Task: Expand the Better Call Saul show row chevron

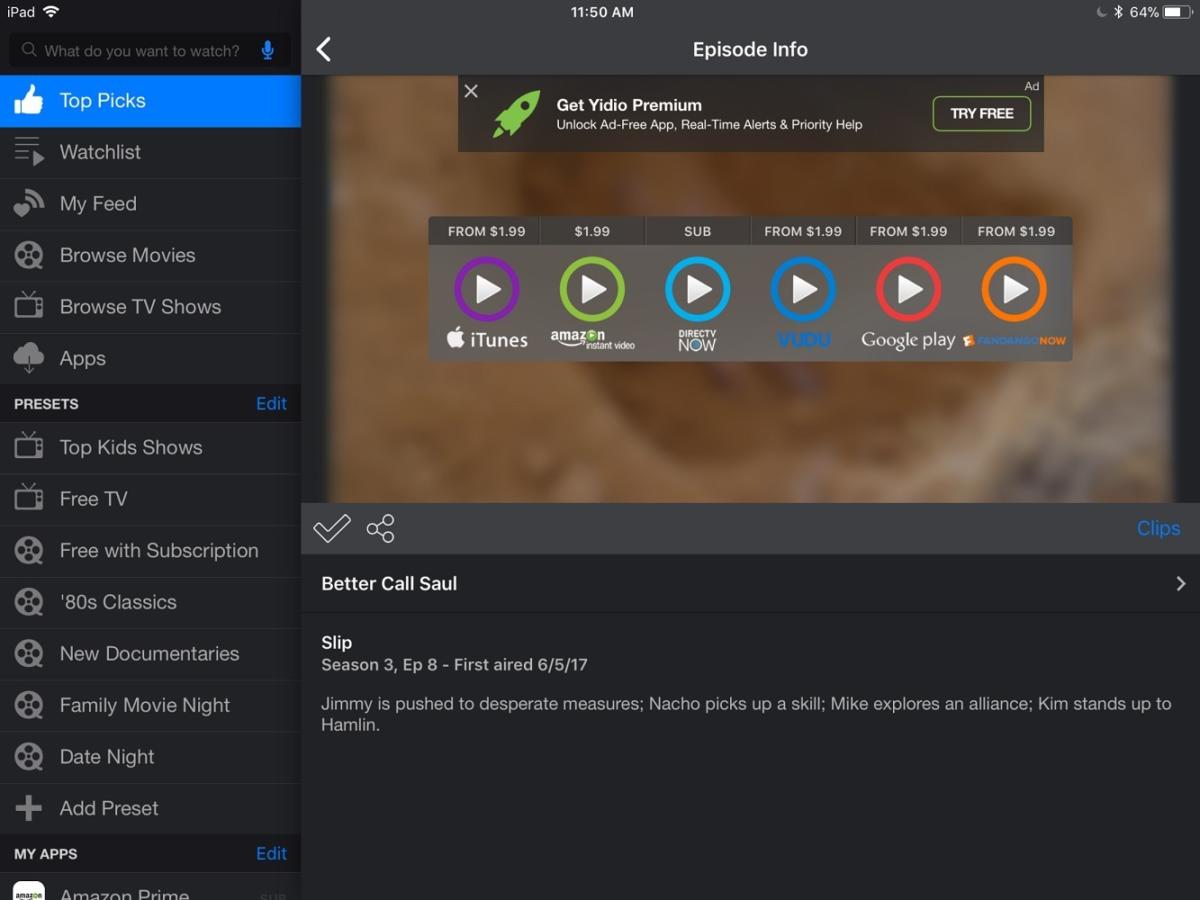Action: [1181, 584]
